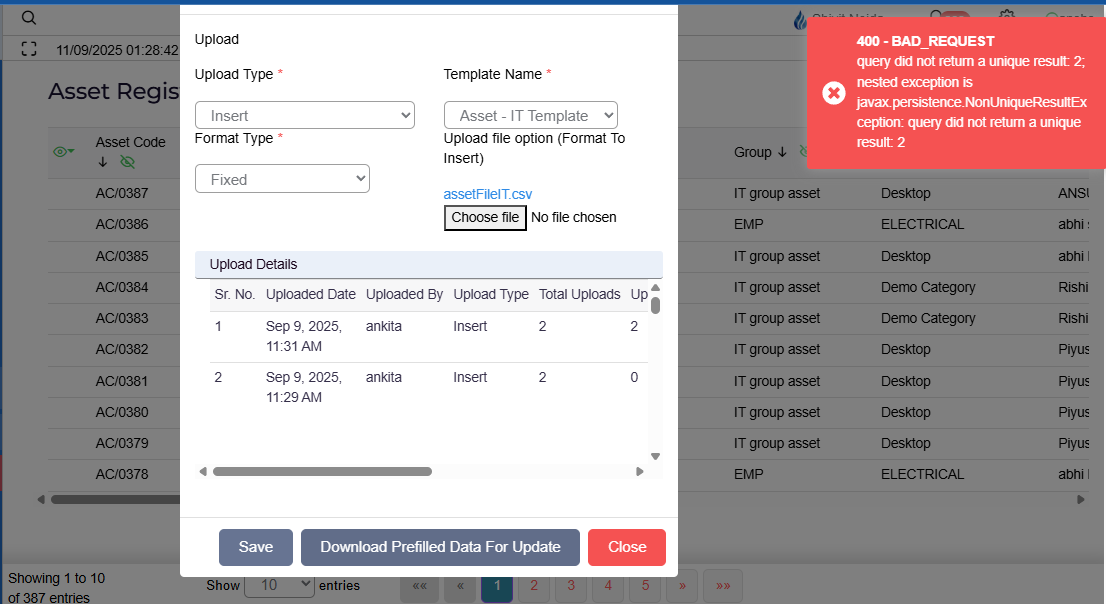Open the Upload Type dropdown
The width and height of the screenshot is (1106, 604).
coord(305,116)
